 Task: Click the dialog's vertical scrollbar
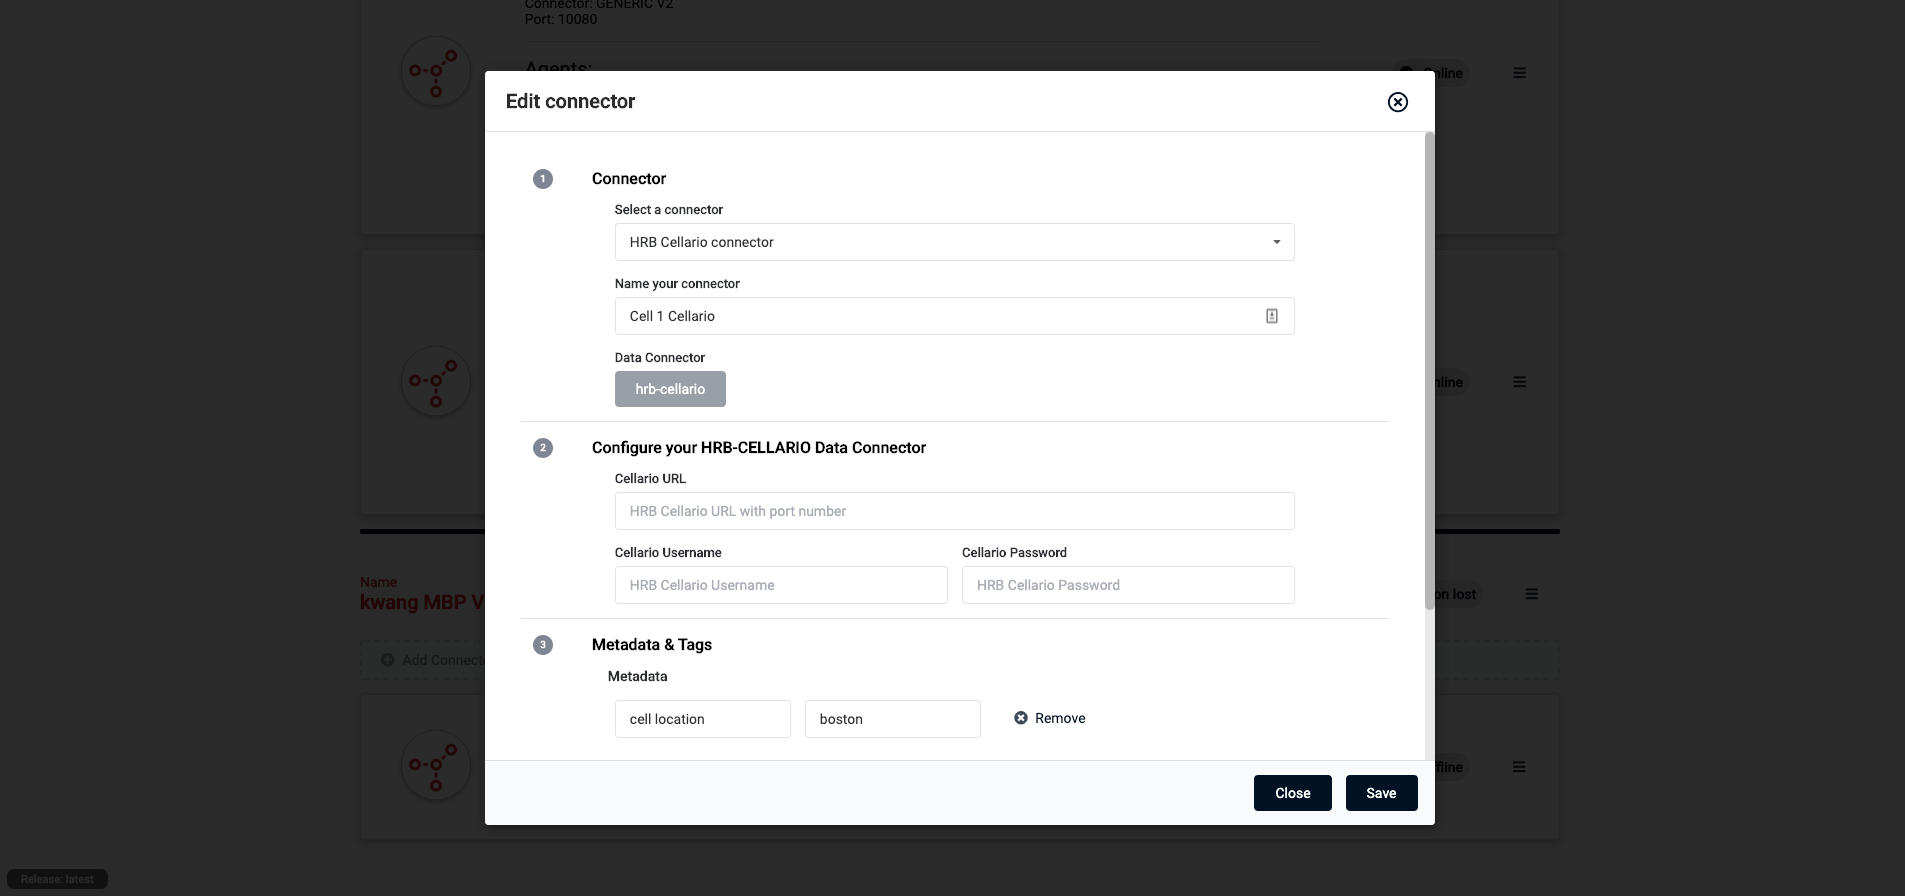[x=1429, y=370]
